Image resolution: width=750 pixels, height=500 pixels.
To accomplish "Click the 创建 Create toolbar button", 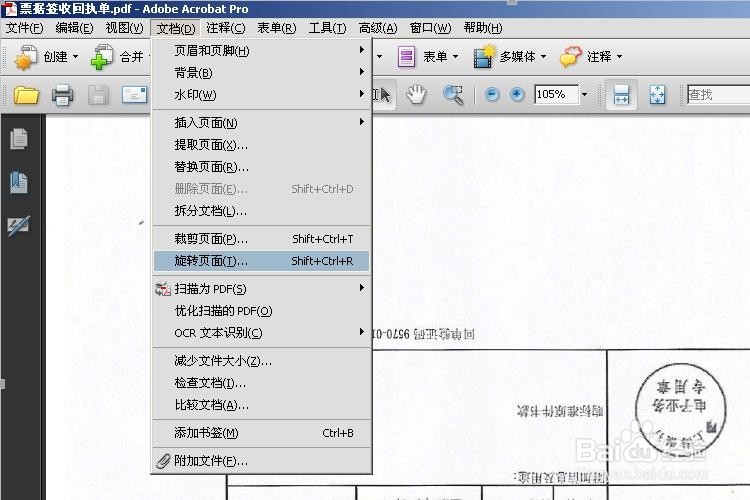I will click(x=46, y=57).
